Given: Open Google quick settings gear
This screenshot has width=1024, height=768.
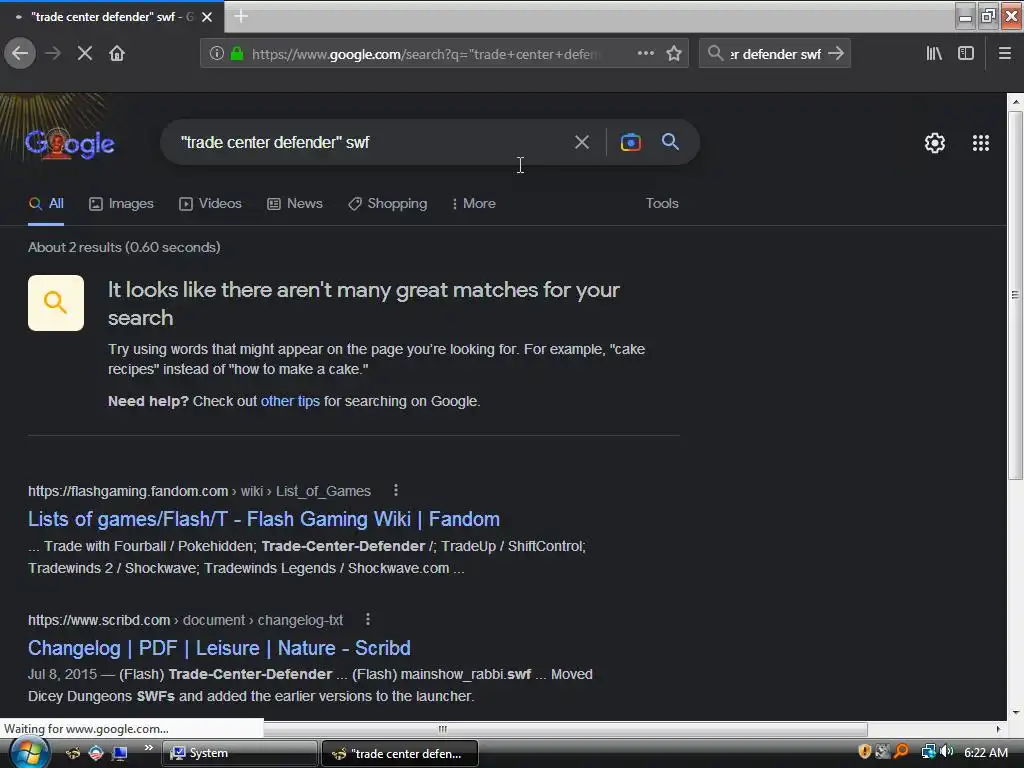Looking at the screenshot, I should (x=935, y=143).
